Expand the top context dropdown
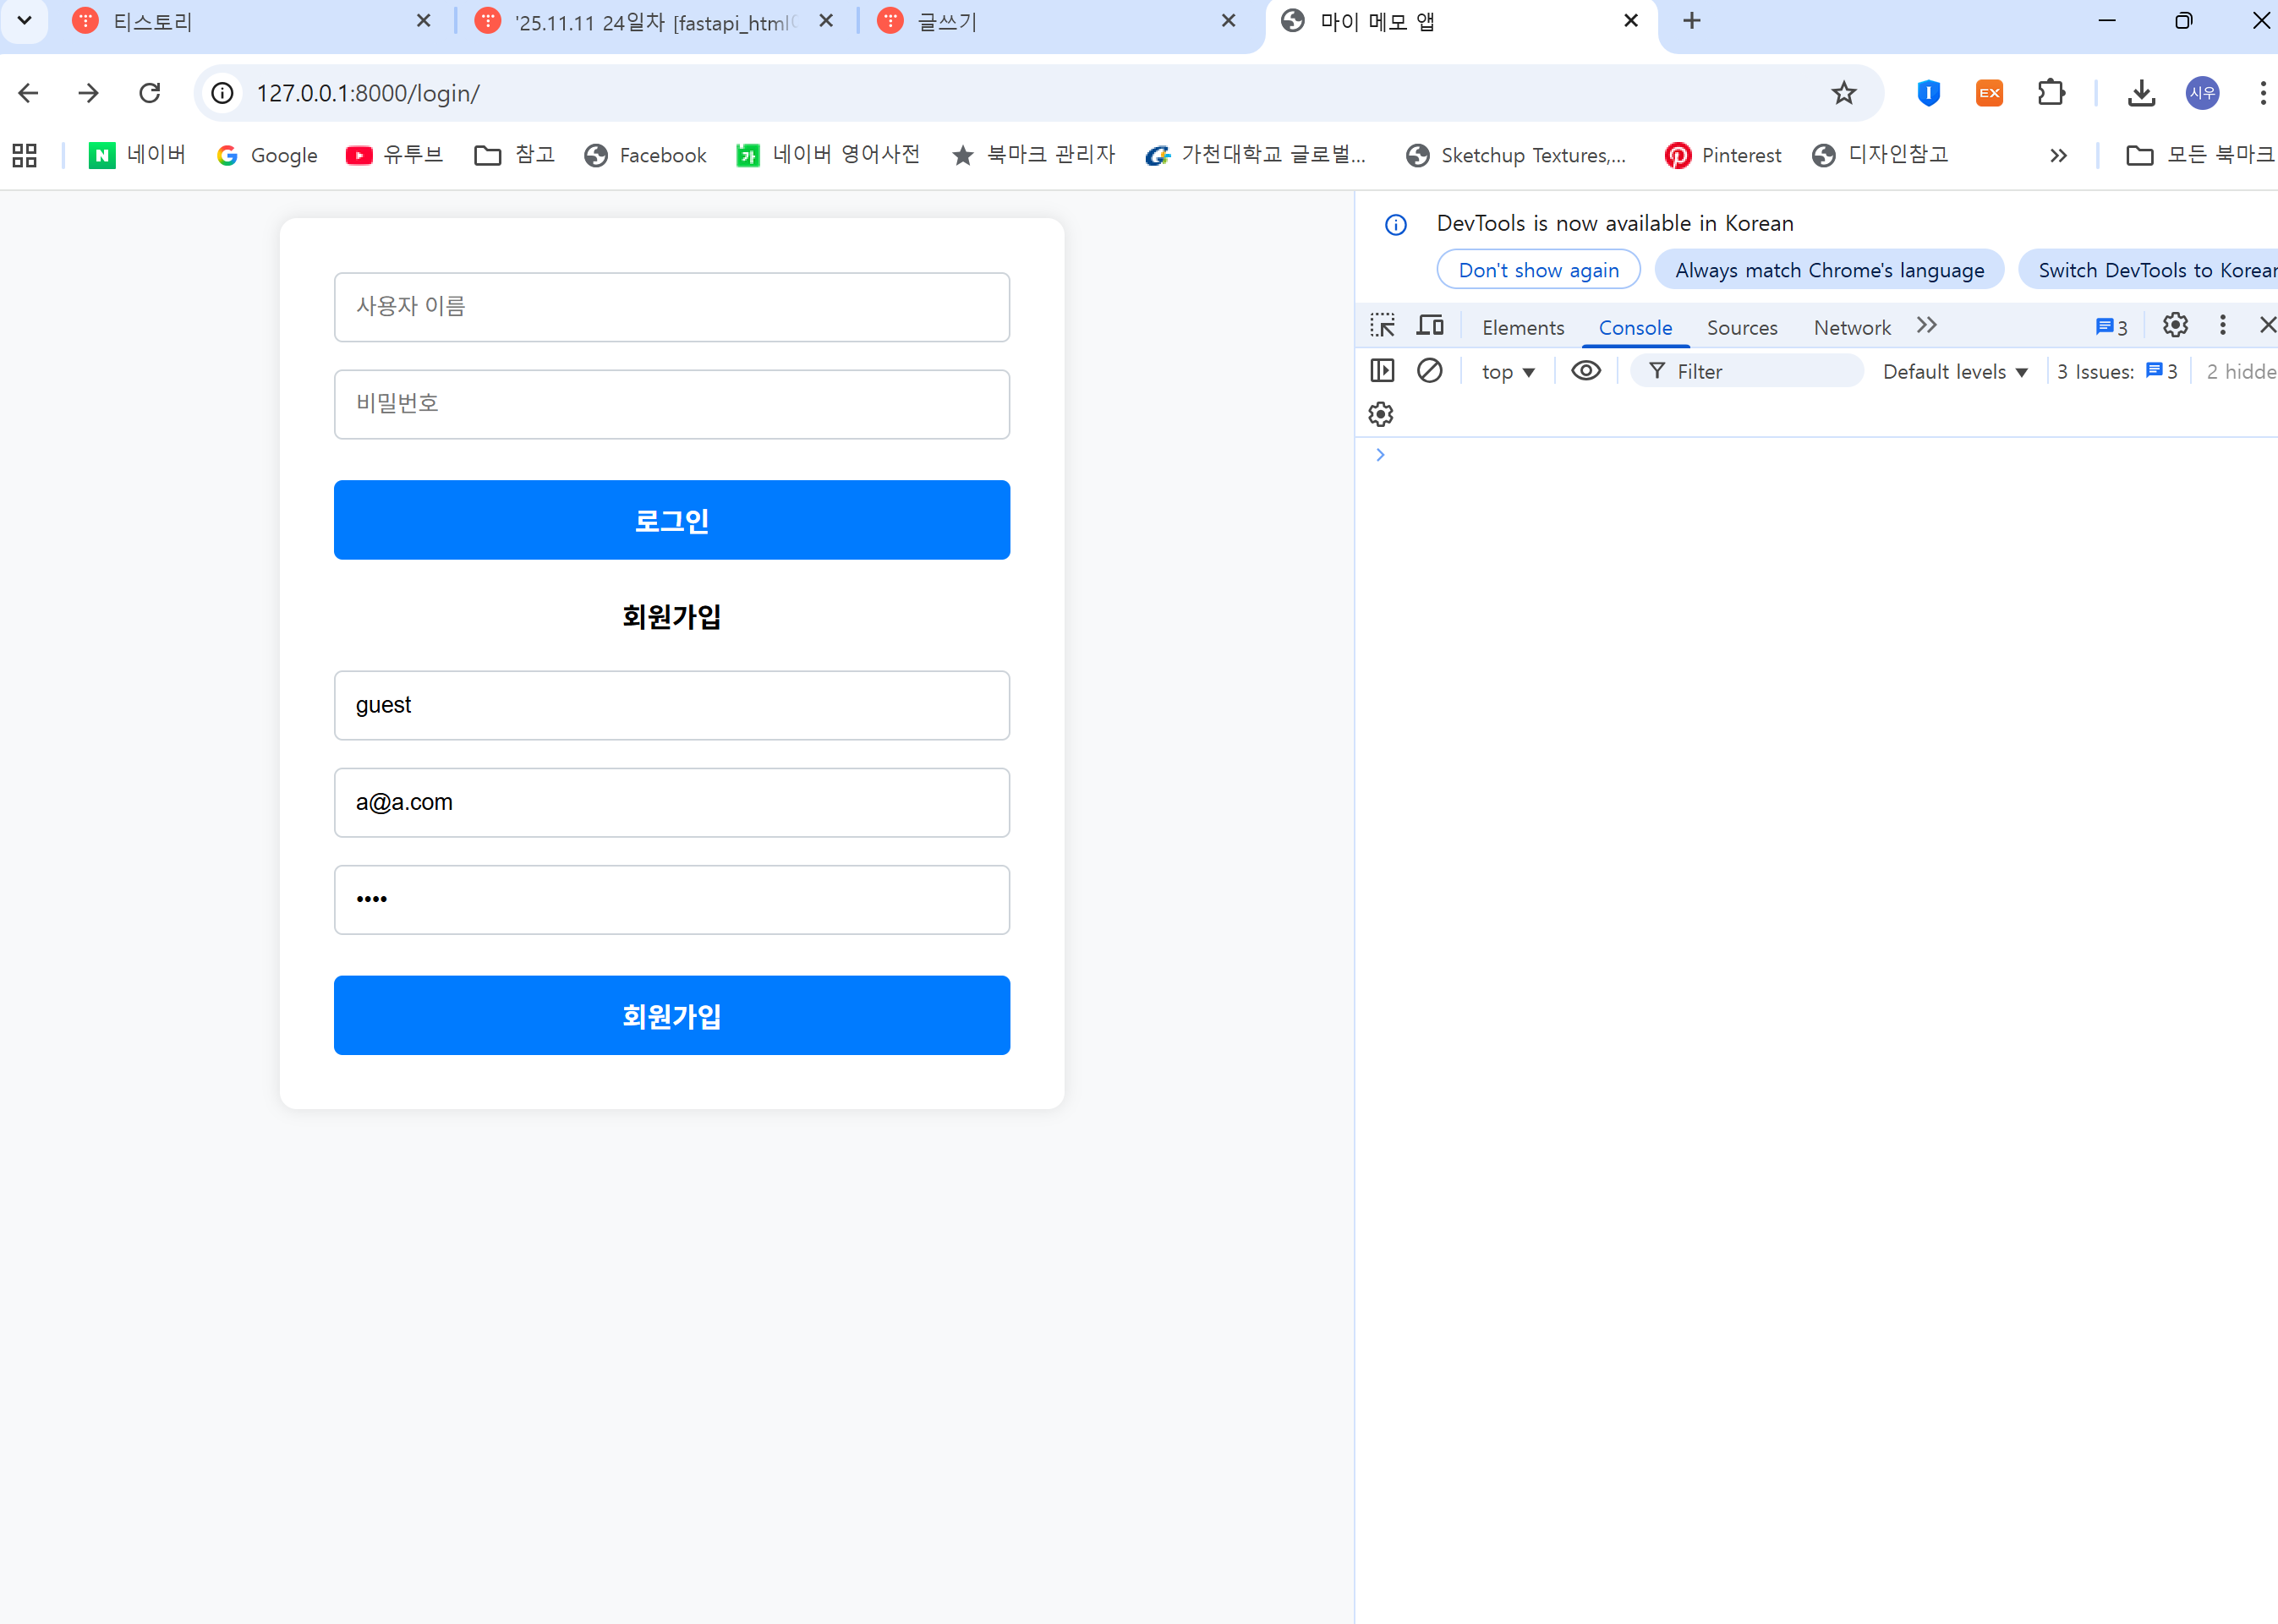2278x1624 pixels. (1508, 372)
